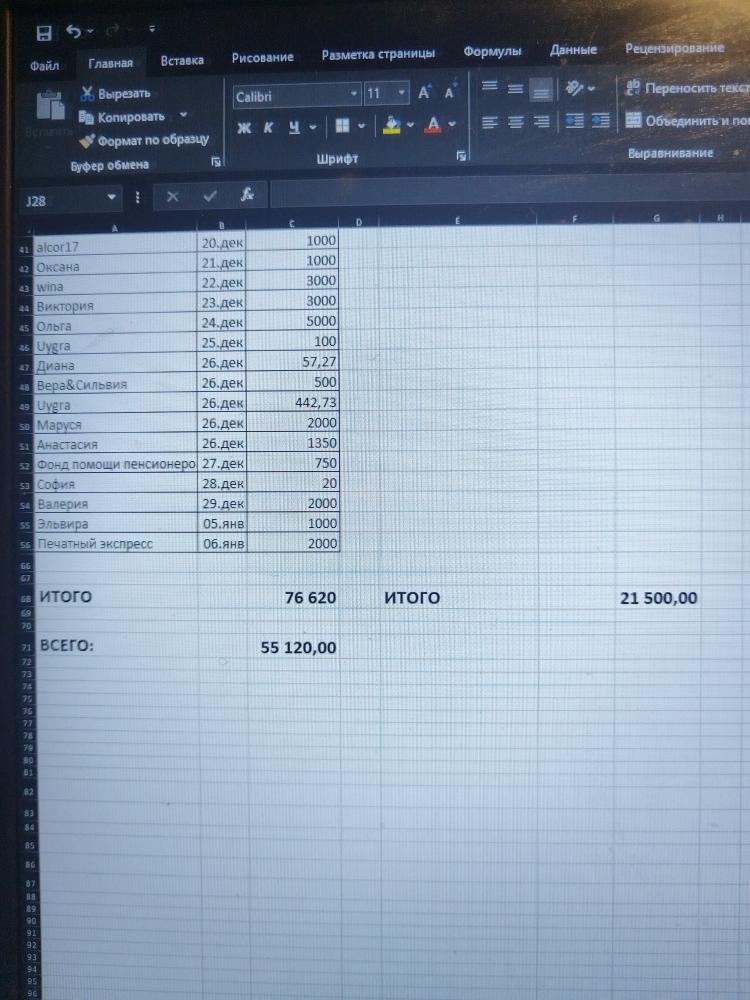Image resolution: width=750 pixels, height=1000 pixels.
Task: Click the Undo arrow icon
Action: pos(74,32)
